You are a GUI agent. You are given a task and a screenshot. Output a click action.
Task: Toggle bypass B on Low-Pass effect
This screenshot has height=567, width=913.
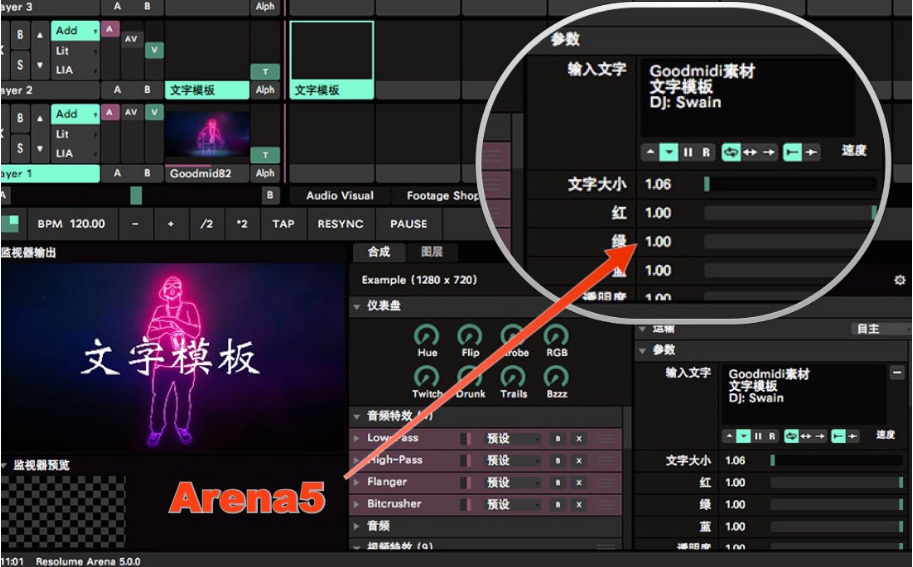coord(558,438)
